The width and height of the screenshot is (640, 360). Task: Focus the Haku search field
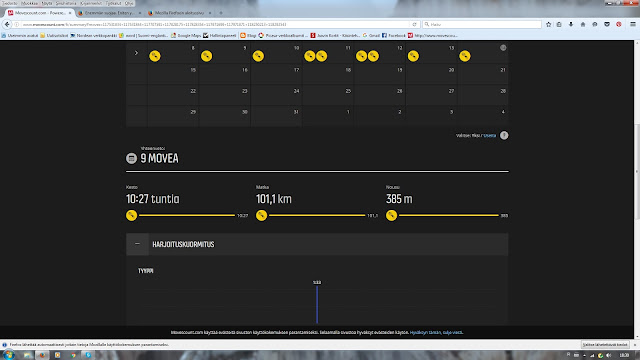pos(482,24)
